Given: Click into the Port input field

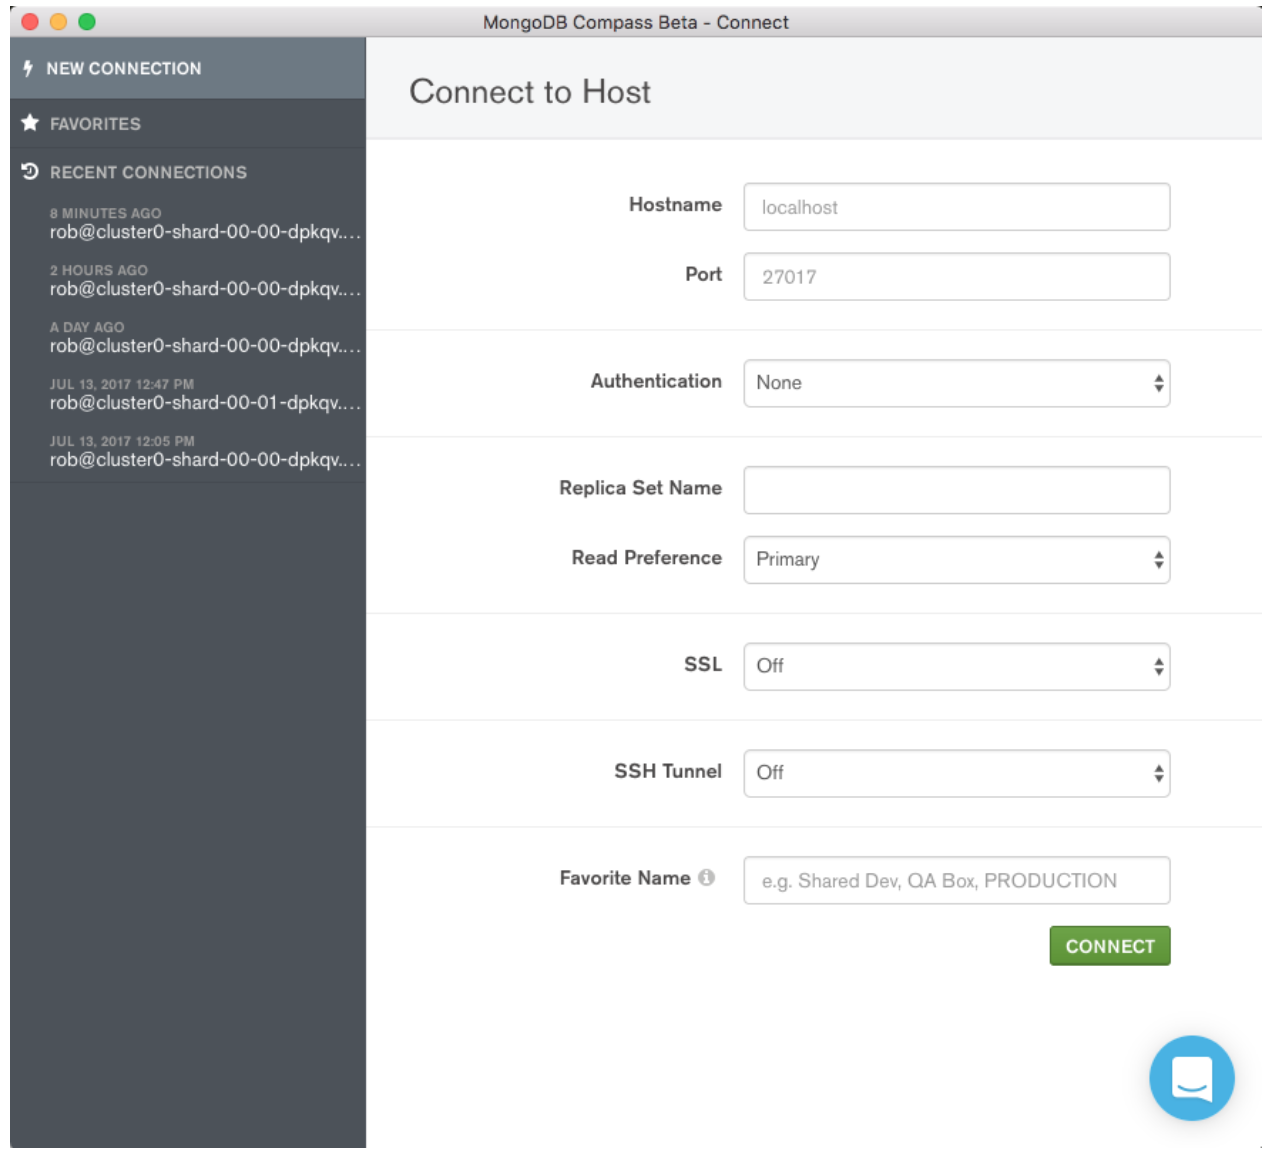Looking at the screenshot, I should click(x=956, y=276).
